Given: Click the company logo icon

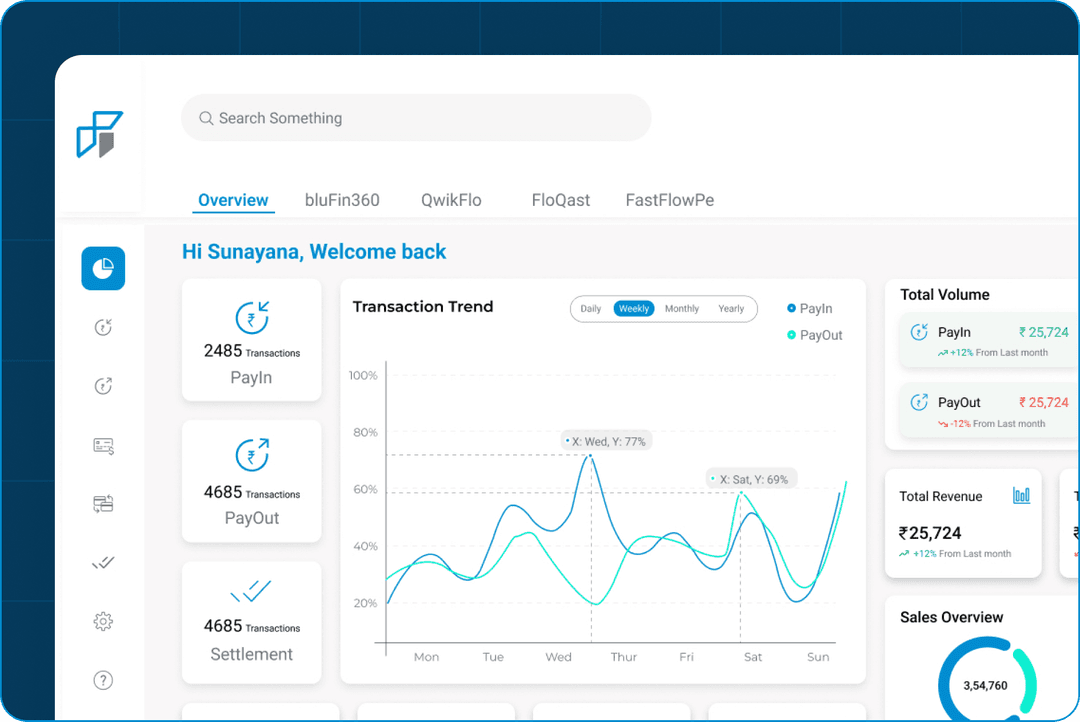Looking at the screenshot, I should 100,134.
